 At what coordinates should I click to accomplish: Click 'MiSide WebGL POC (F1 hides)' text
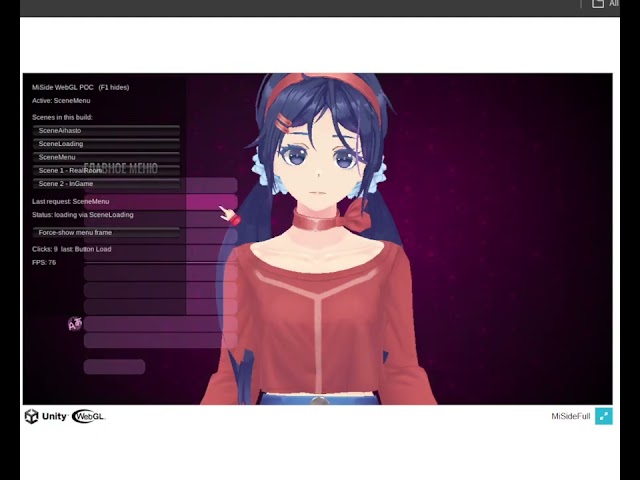pos(80,87)
